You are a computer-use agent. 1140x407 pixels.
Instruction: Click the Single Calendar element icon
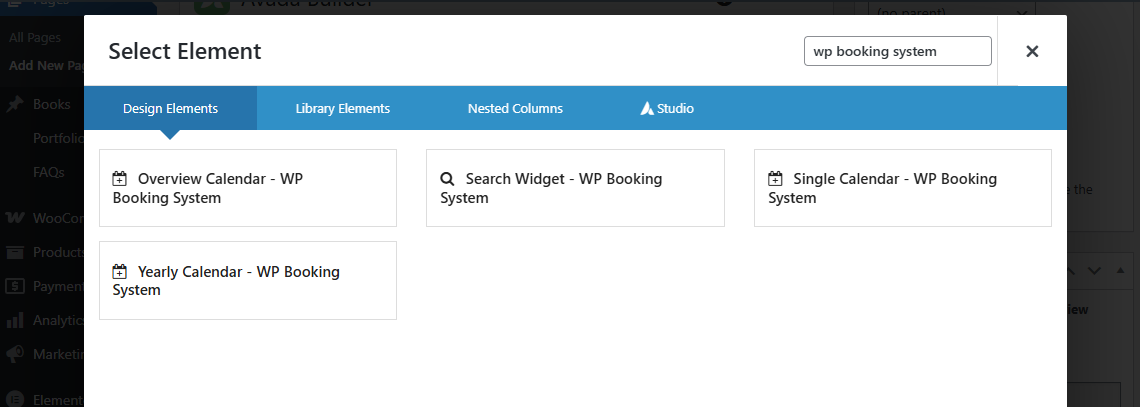[x=775, y=179]
